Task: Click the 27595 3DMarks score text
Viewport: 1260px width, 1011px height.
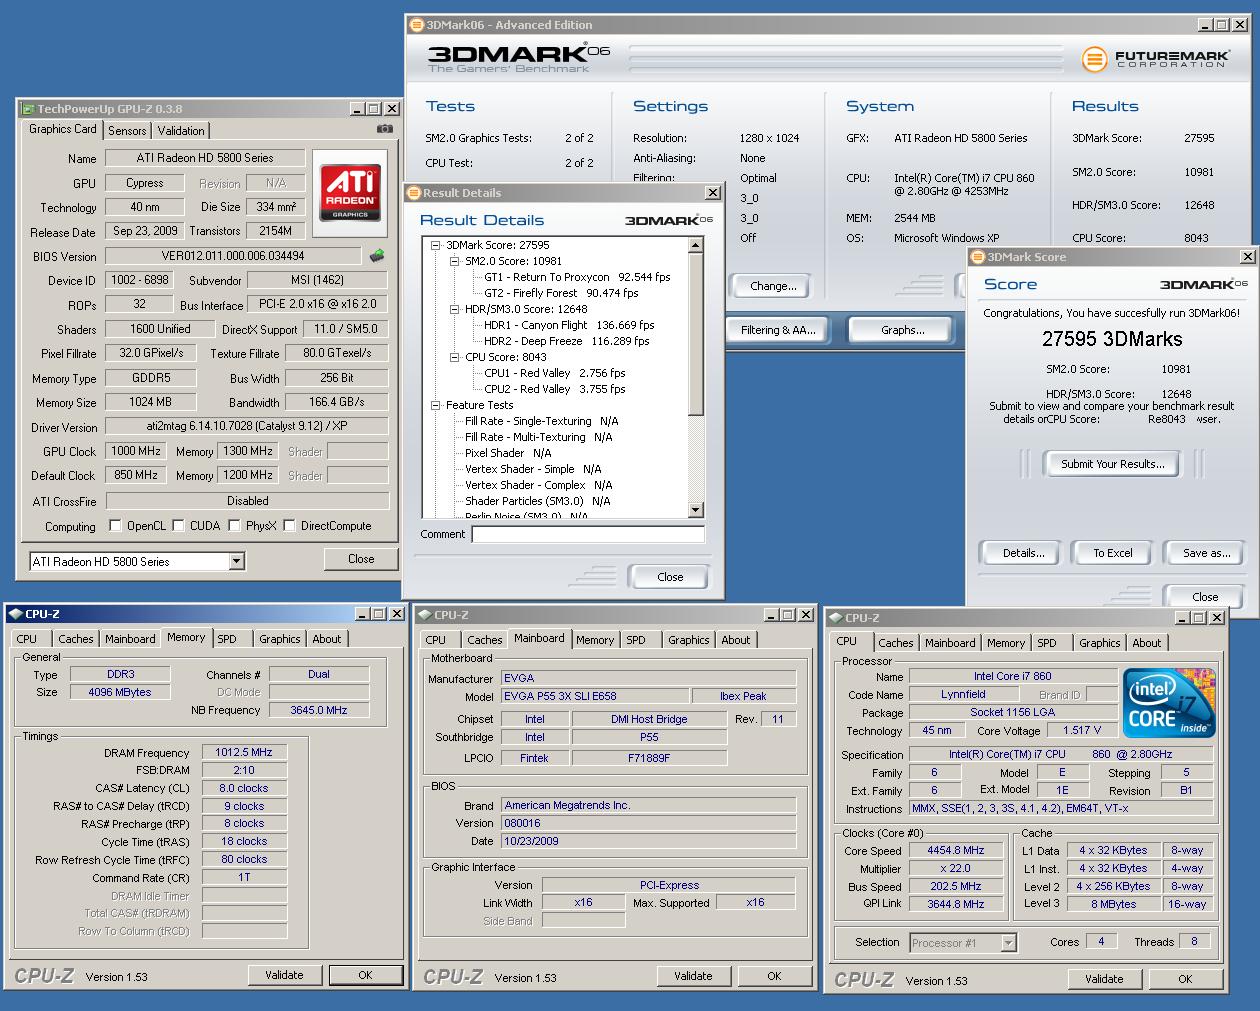Action: [x=1112, y=339]
